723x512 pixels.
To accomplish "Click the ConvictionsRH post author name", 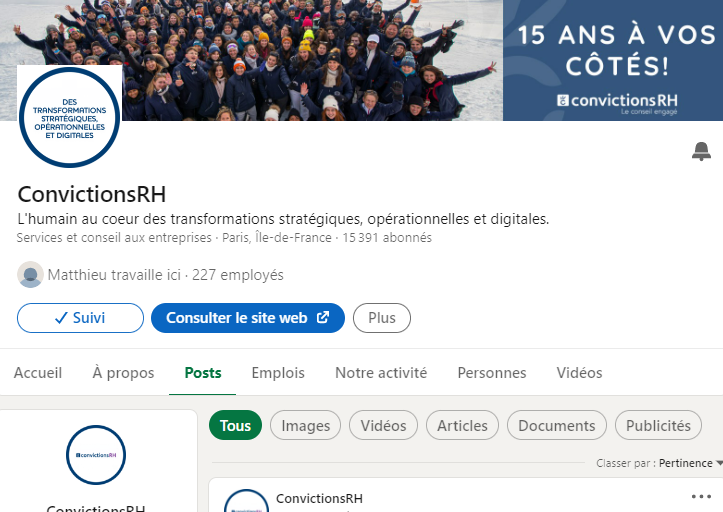I will click(x=319, y=499).
